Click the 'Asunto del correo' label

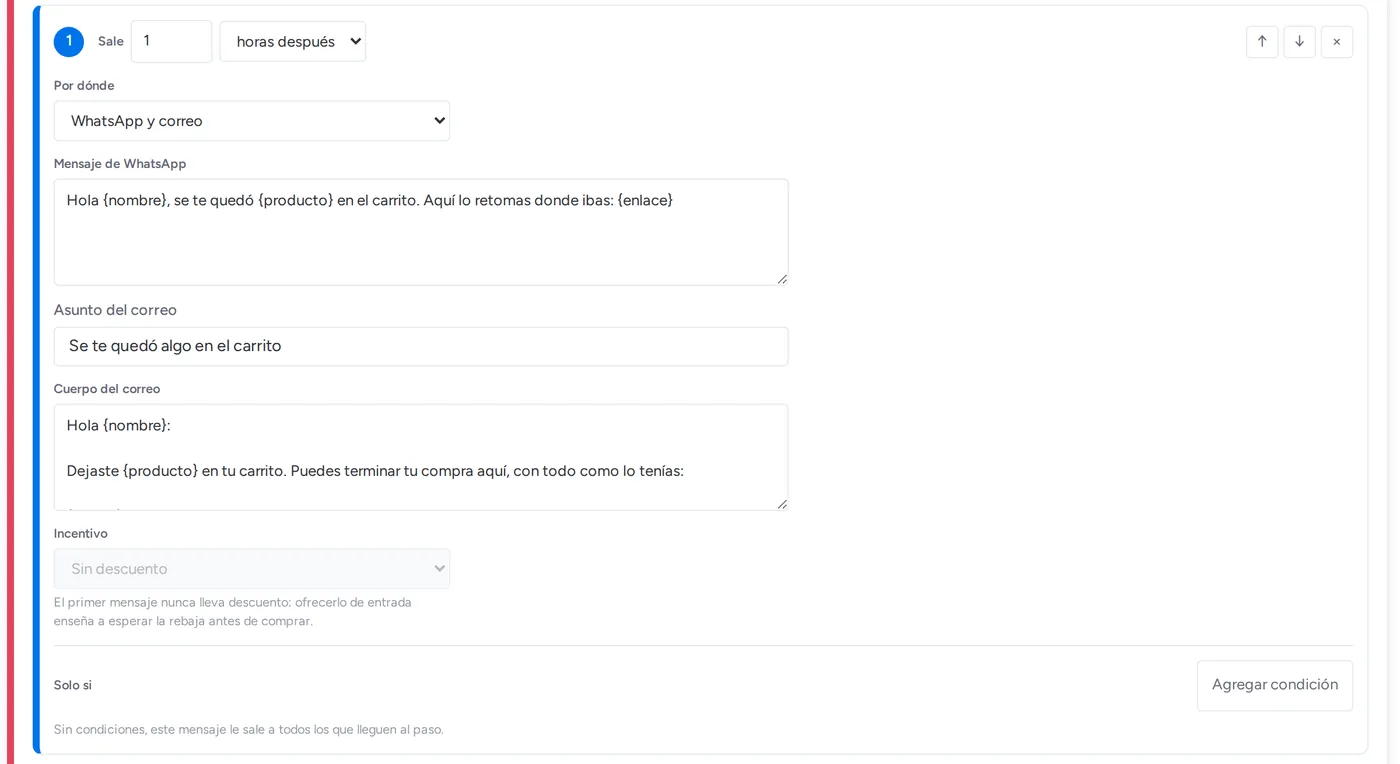click(115, 310)
